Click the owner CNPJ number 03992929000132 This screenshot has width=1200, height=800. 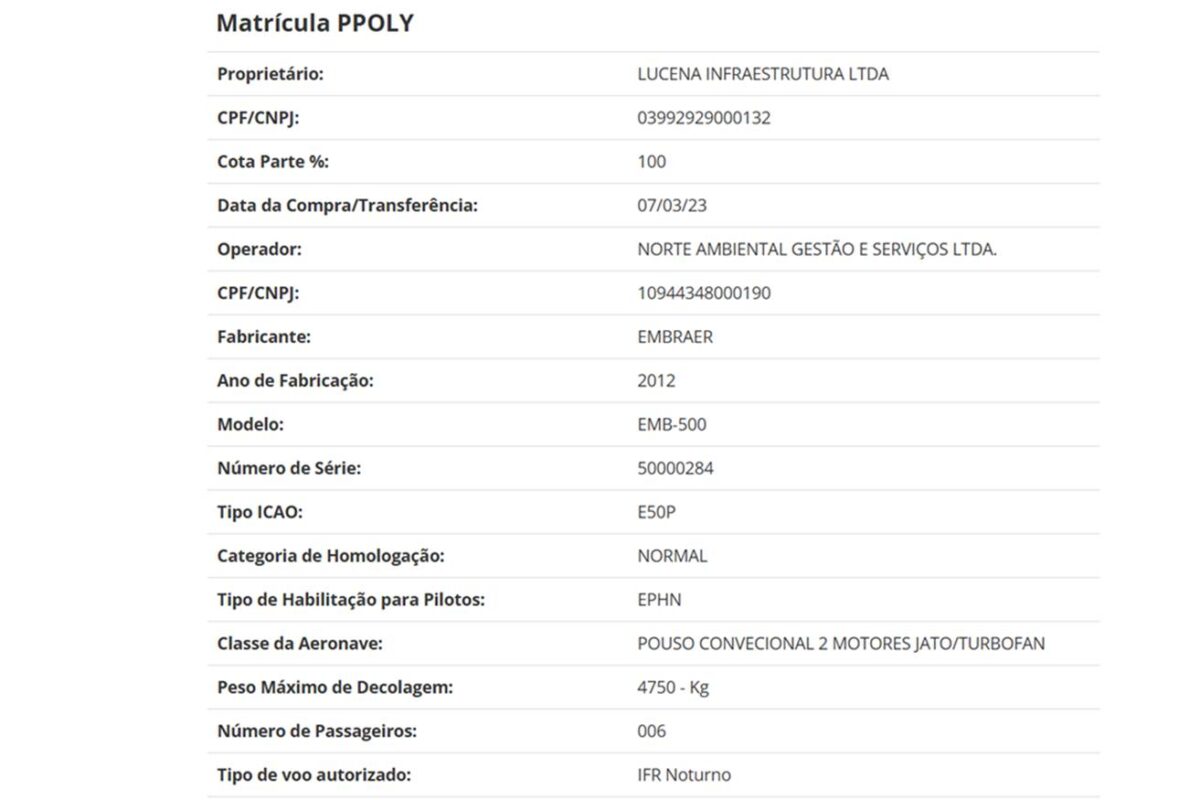click(704, 118)
